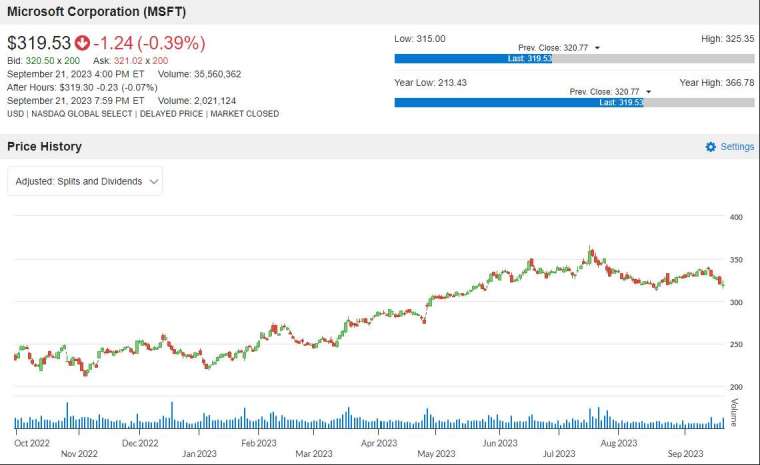Click the High: 325.35 label
Image resolution: width=760 pixels, height=465 pixels.
(x=728, y=39)
